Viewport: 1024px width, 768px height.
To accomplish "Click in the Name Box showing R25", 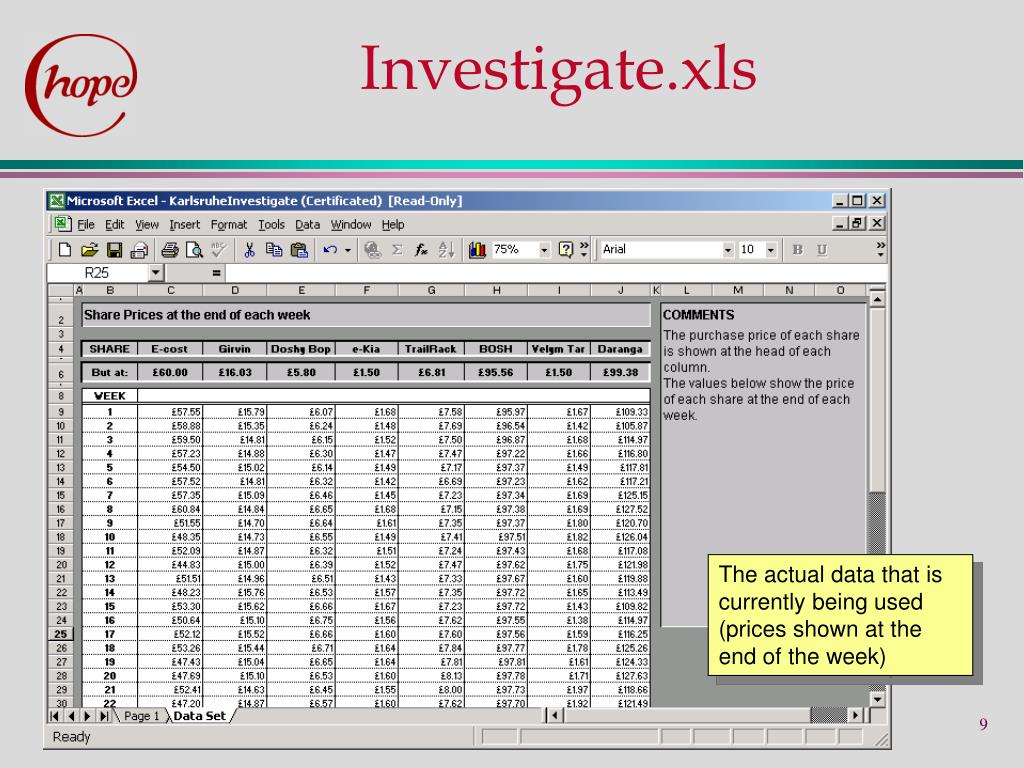I will [x=97, y=273].
